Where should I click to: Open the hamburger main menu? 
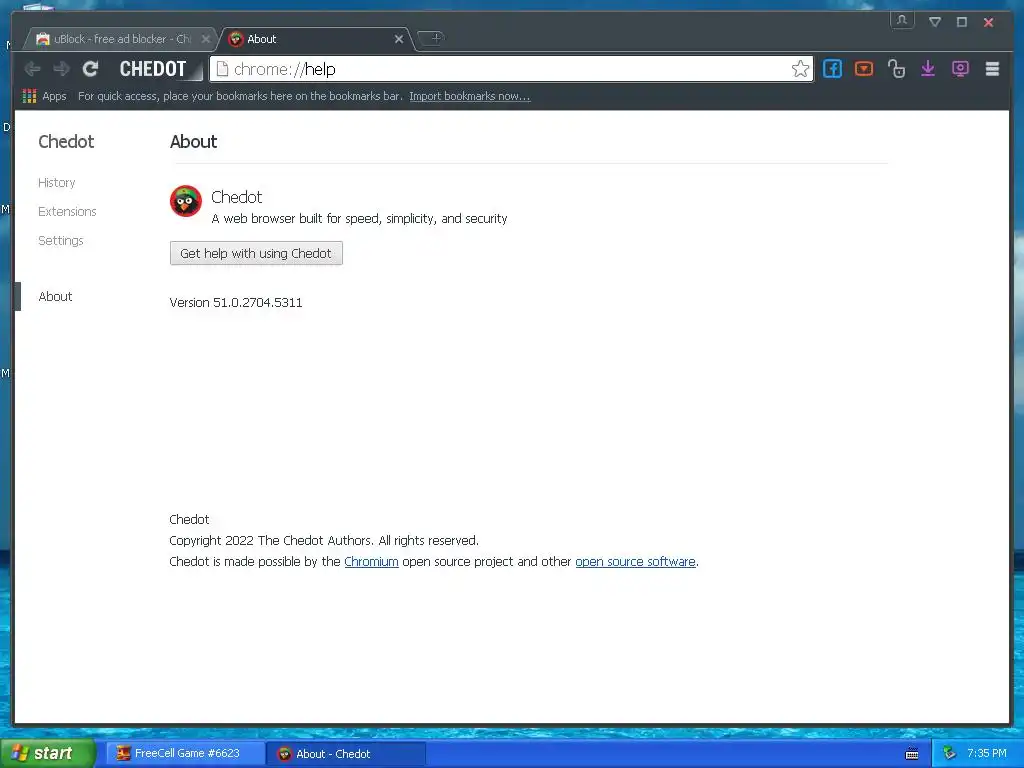(x=992, y=69)
